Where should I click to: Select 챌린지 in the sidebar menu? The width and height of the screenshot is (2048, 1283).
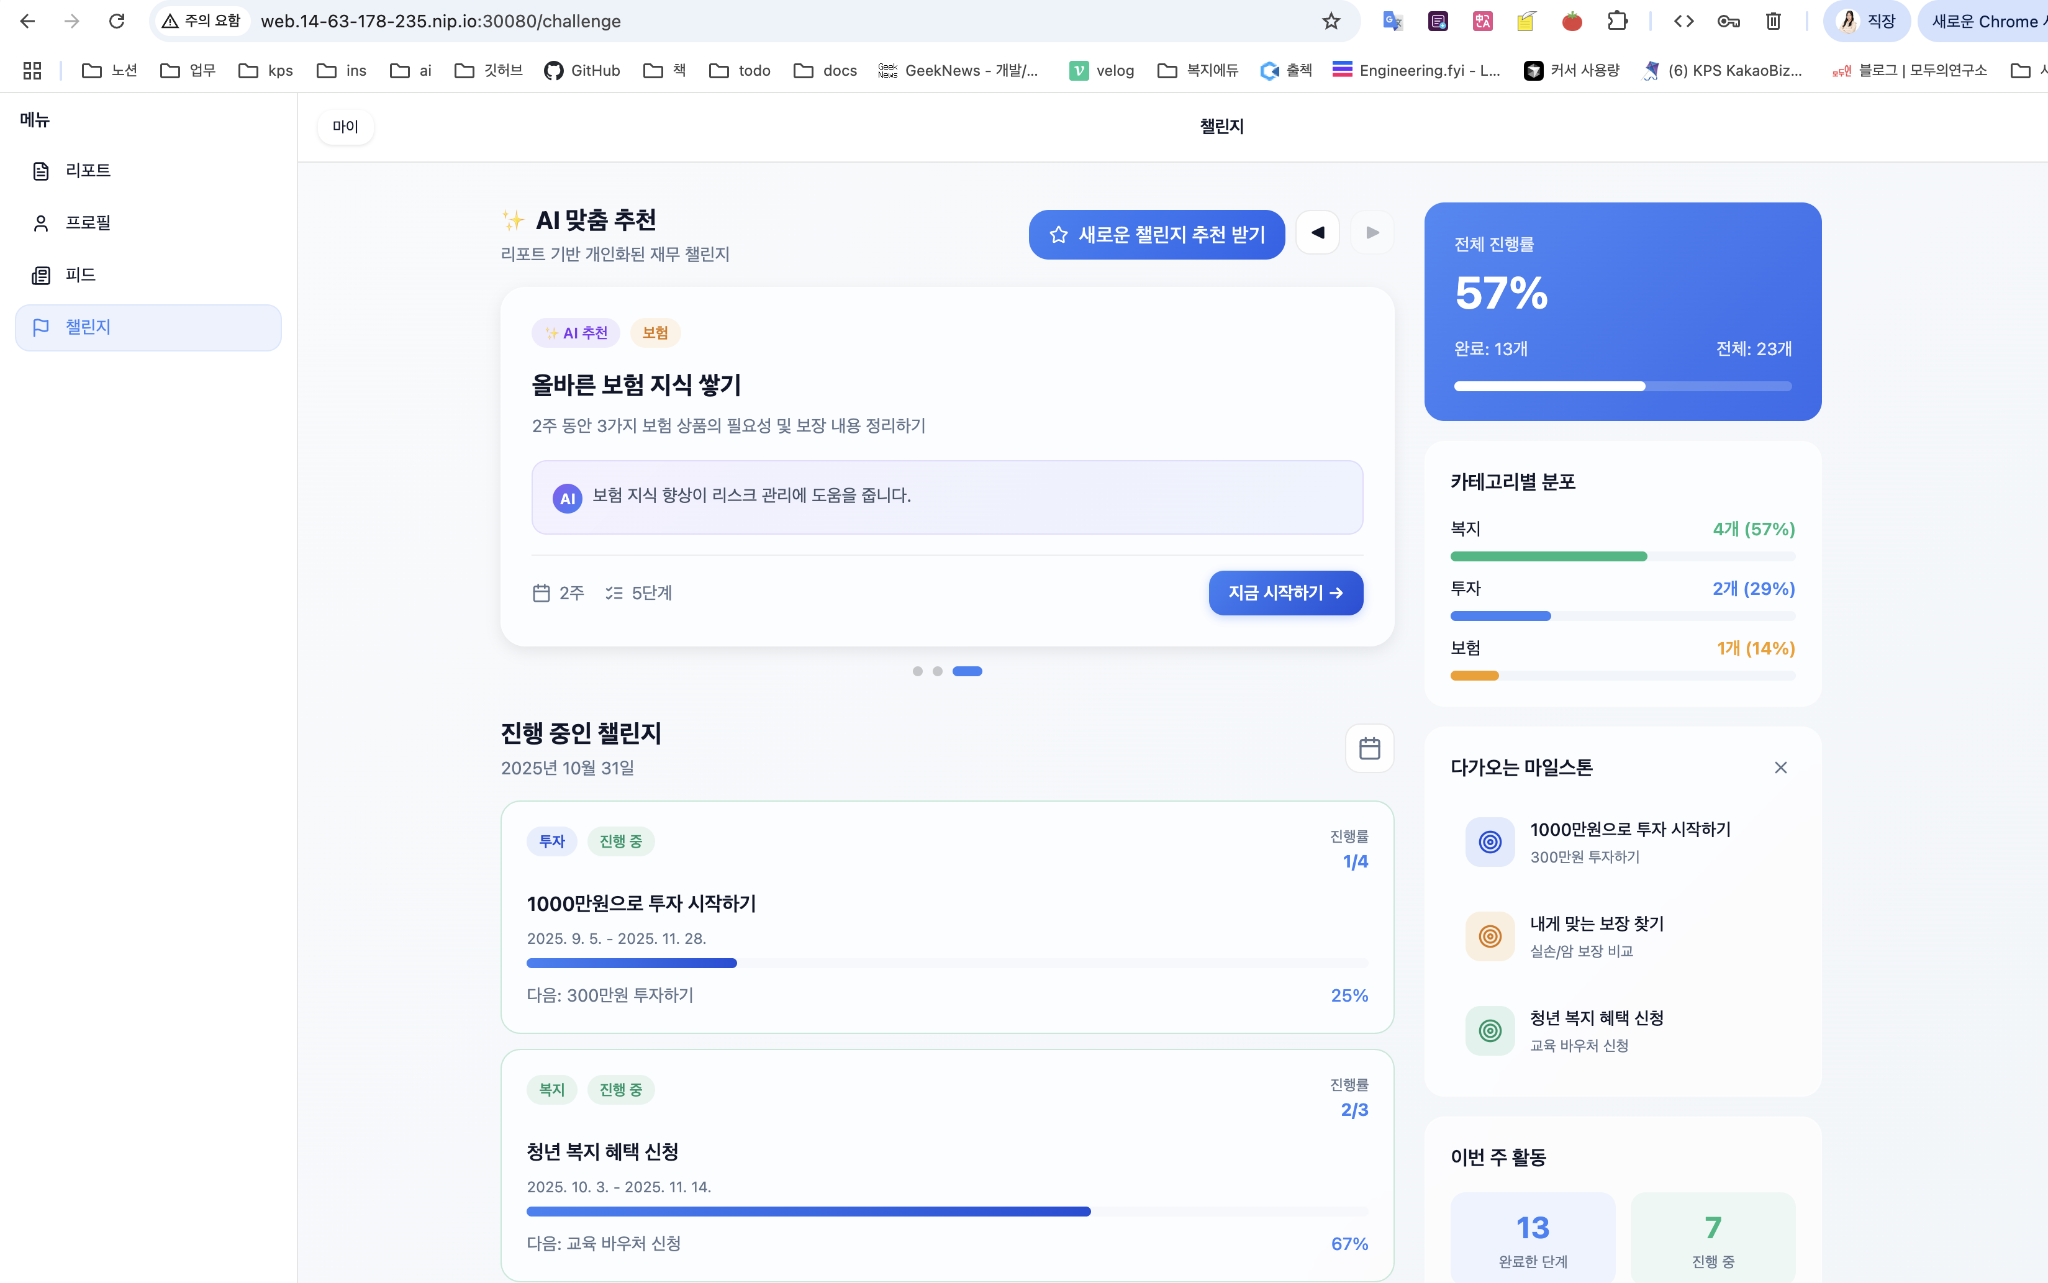point(148,327)
